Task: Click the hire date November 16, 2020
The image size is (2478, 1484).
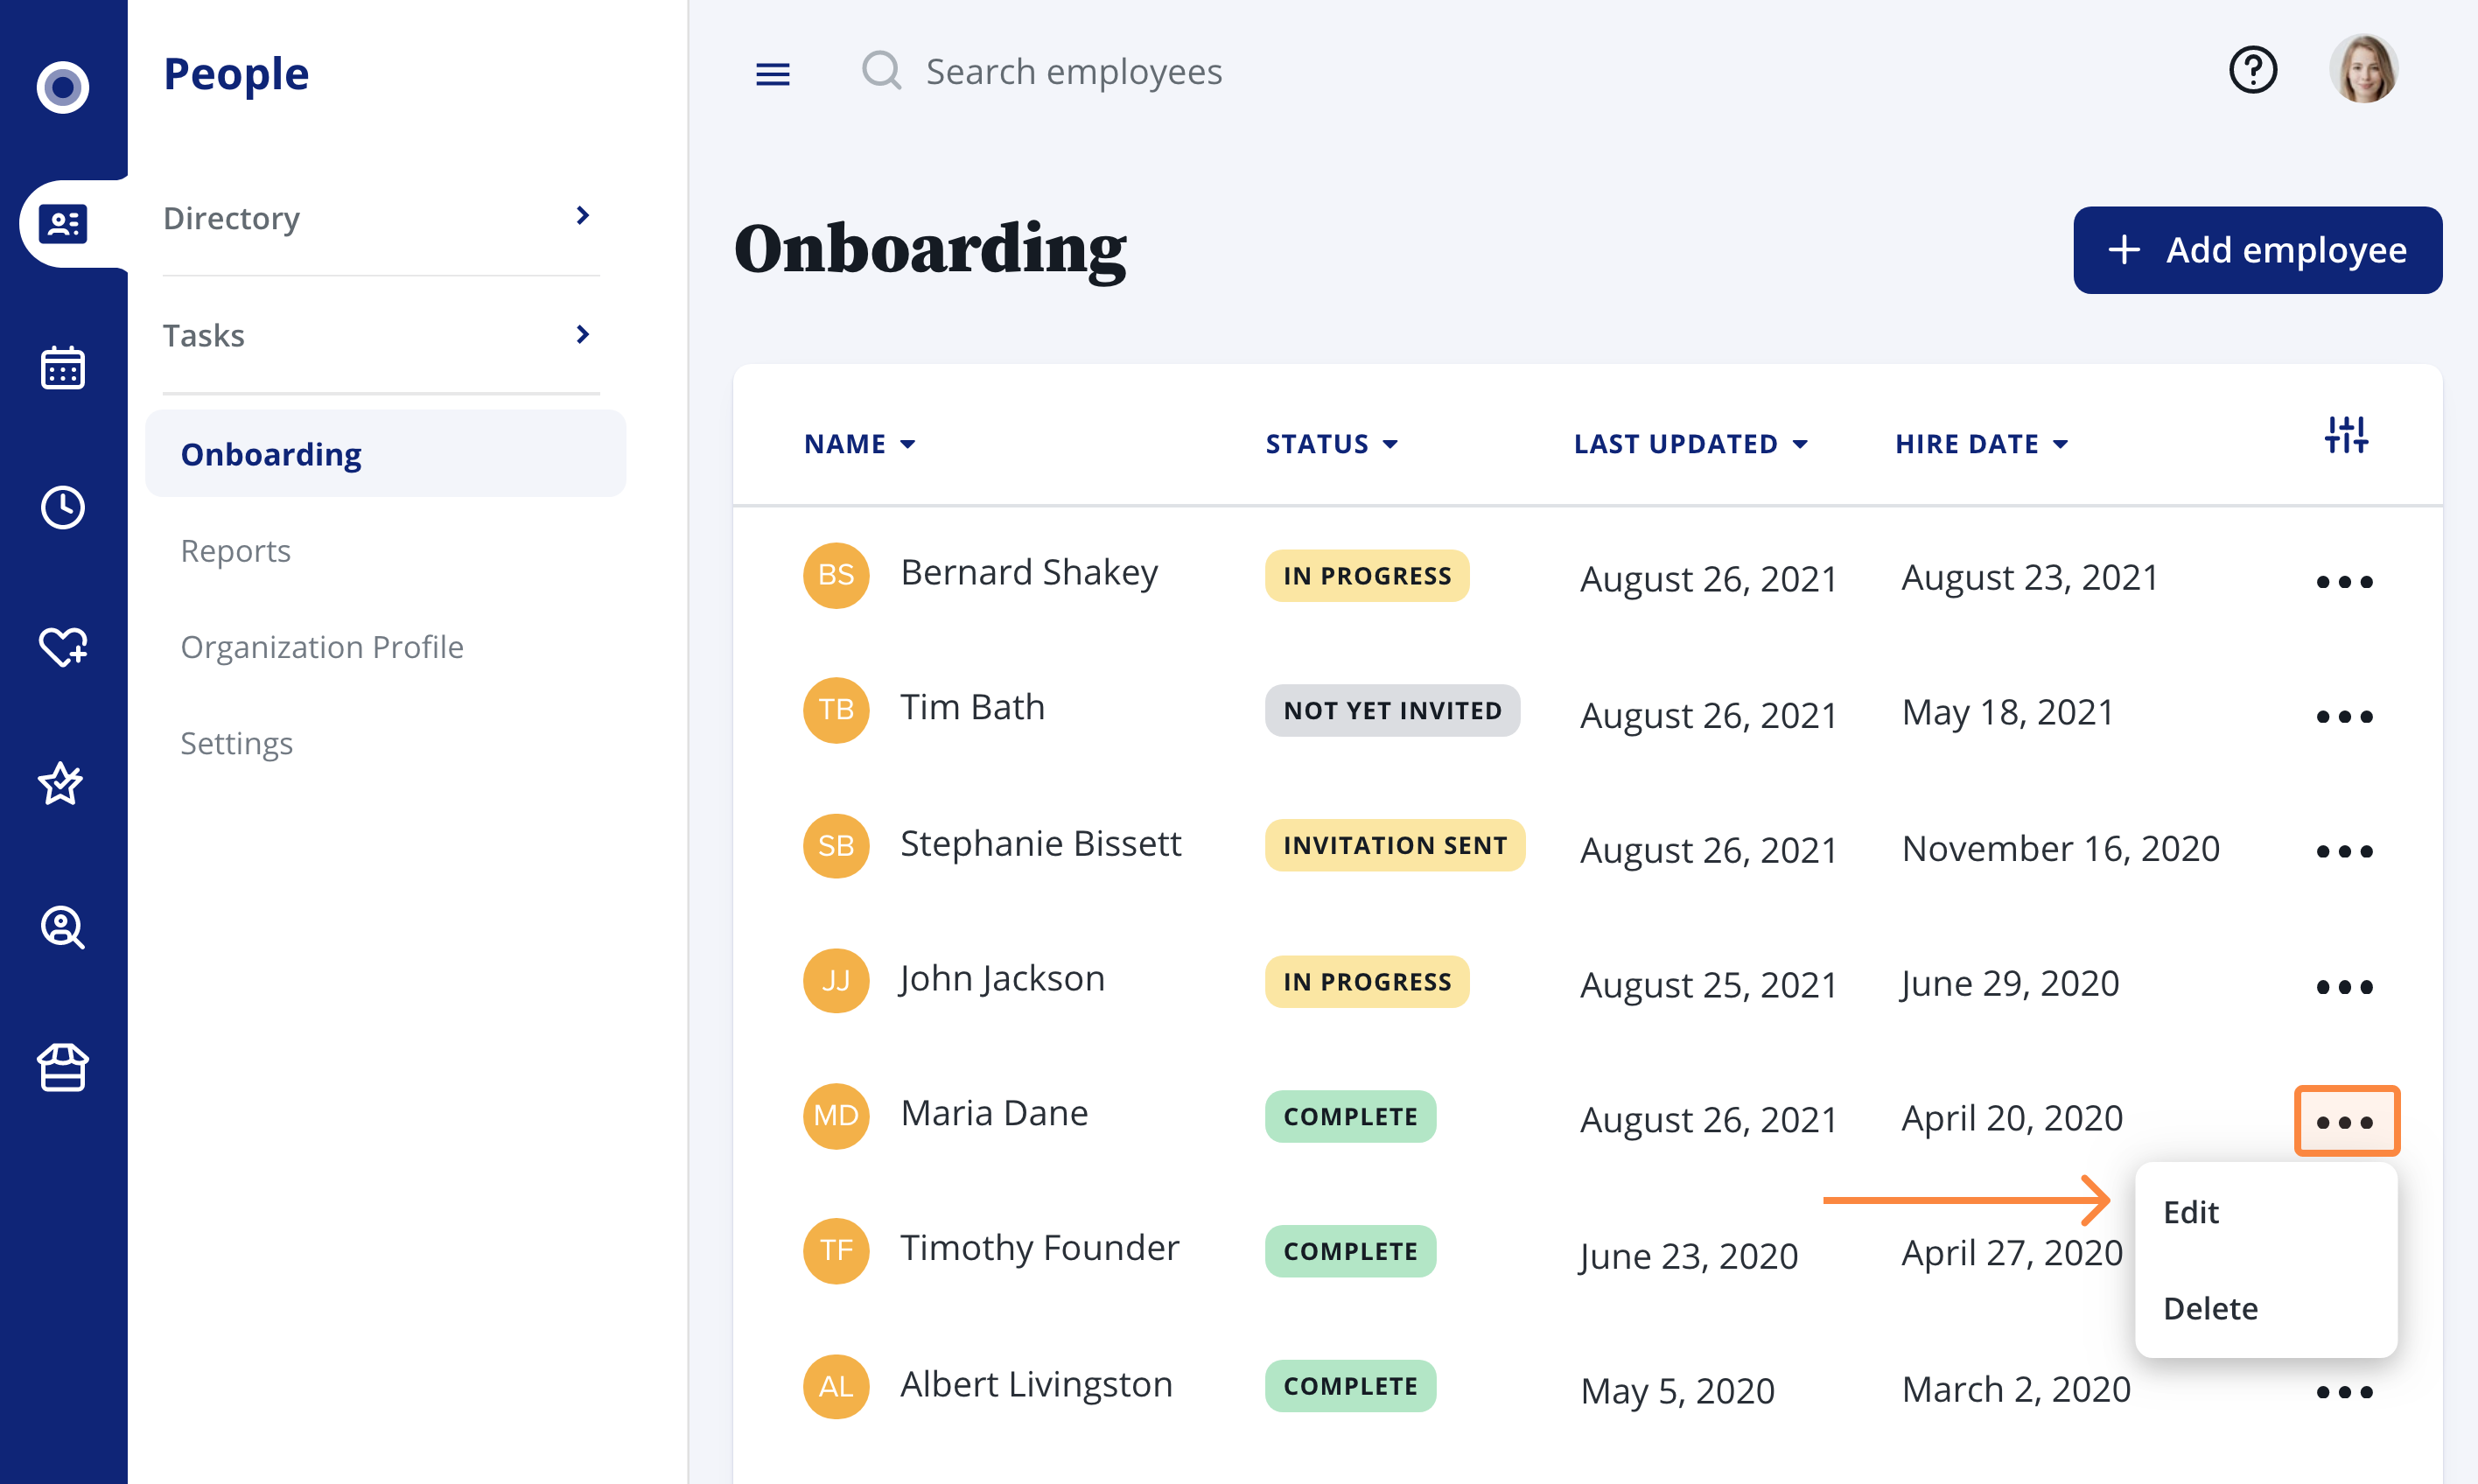Action: tap(2060, 849)
